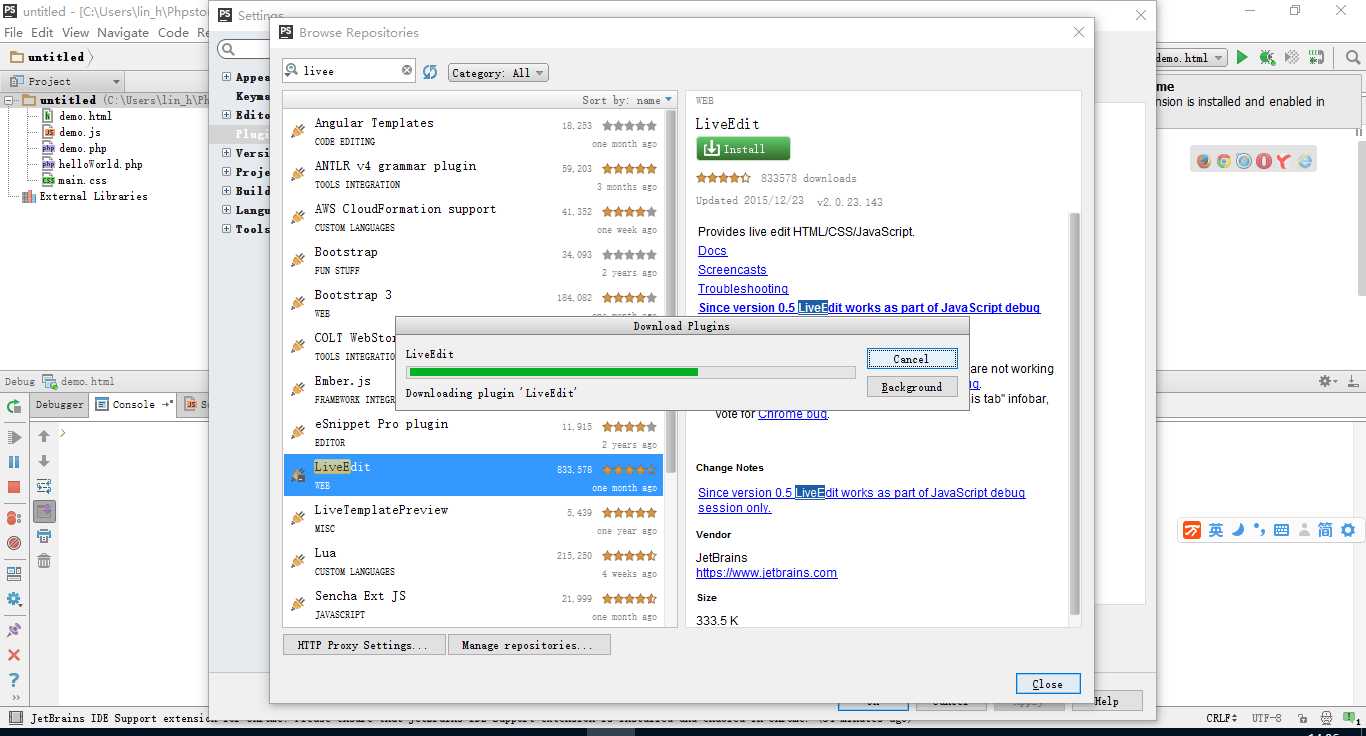Open in Internet Explorer browser icon

point(1305,160)
